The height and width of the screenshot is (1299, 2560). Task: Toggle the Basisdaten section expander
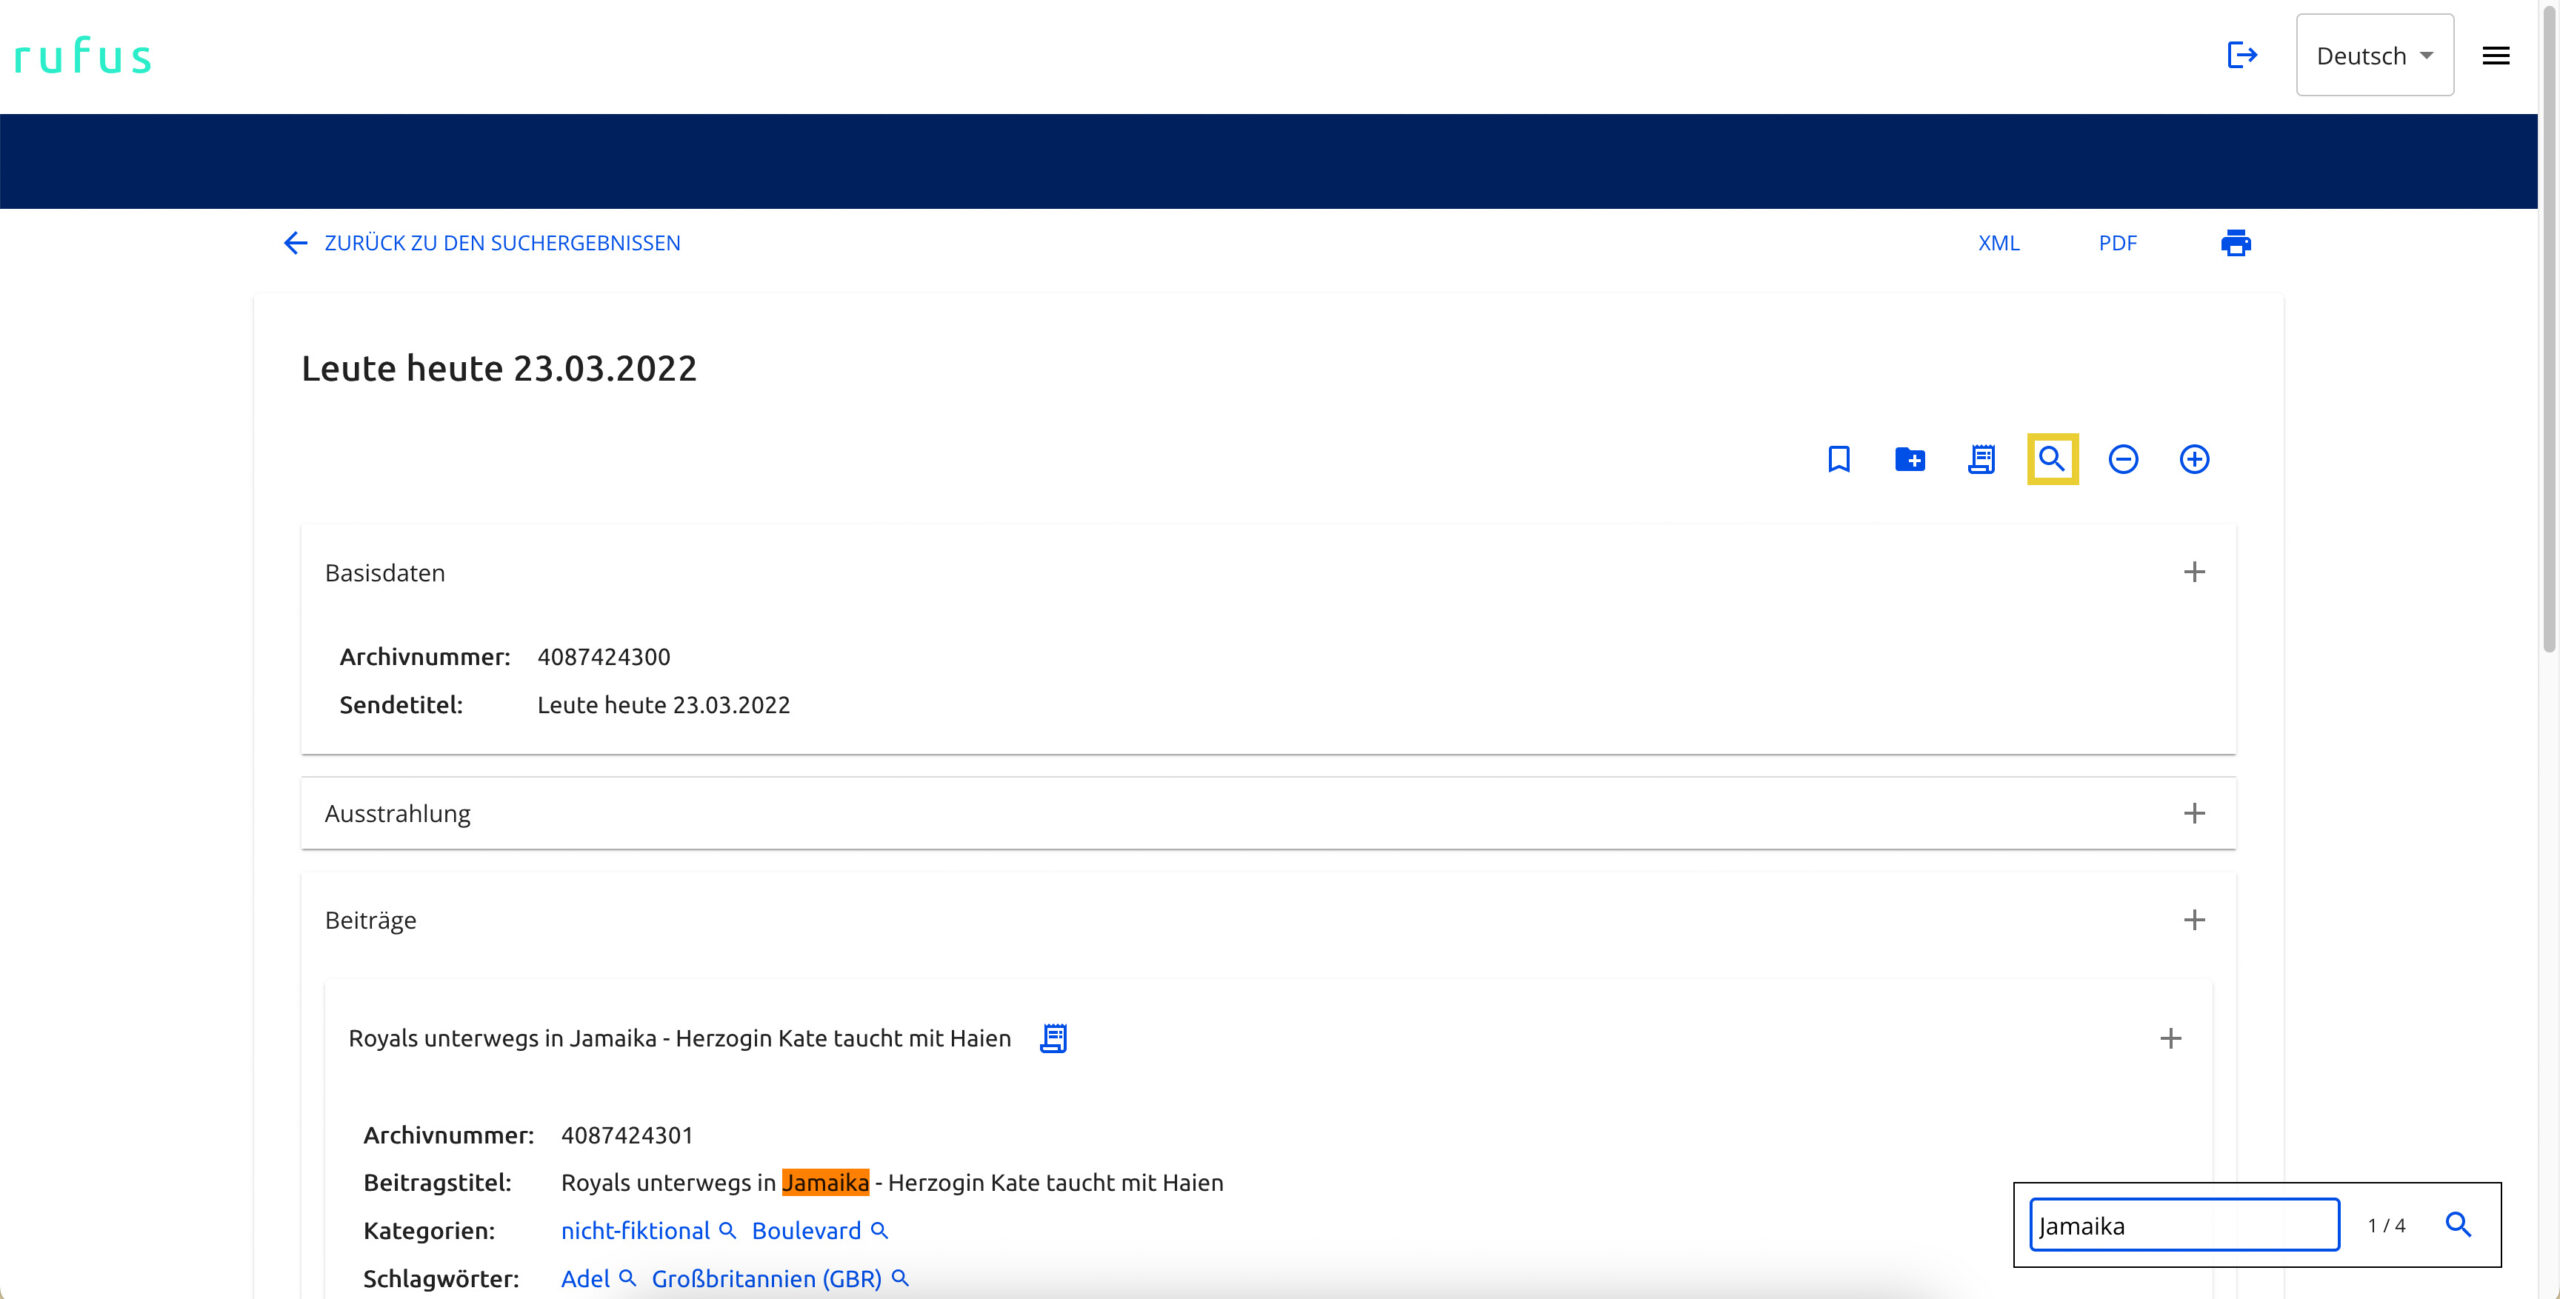point(2193,572)
